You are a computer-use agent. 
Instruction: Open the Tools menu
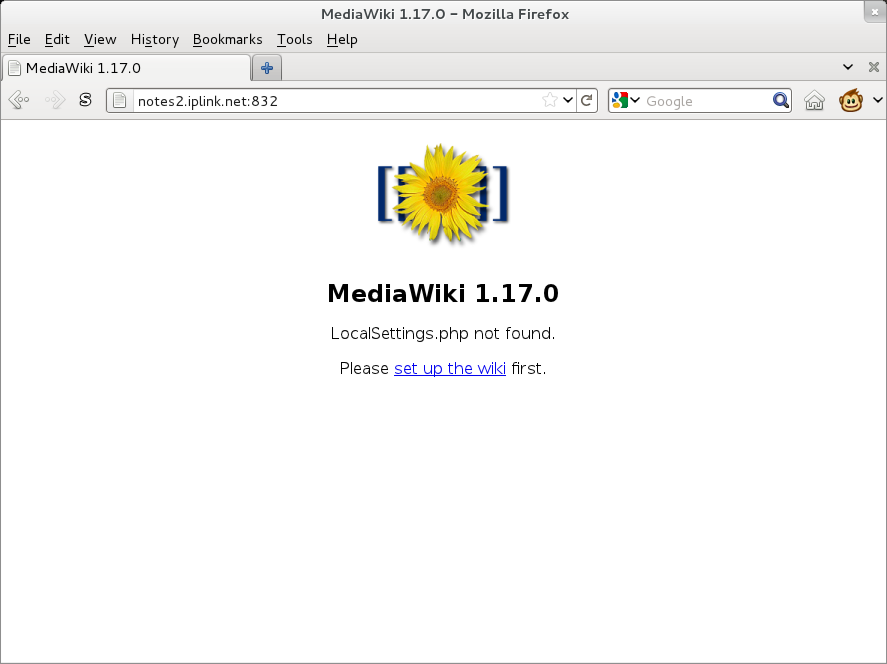pos(295,40)
